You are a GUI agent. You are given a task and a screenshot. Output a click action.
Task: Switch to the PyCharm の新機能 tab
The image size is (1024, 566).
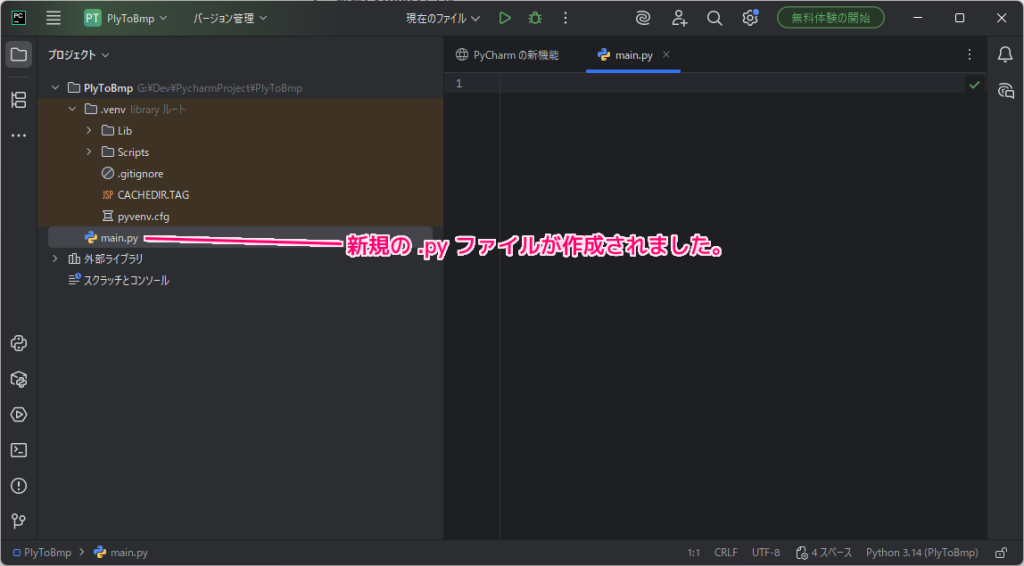coord(507,55)
